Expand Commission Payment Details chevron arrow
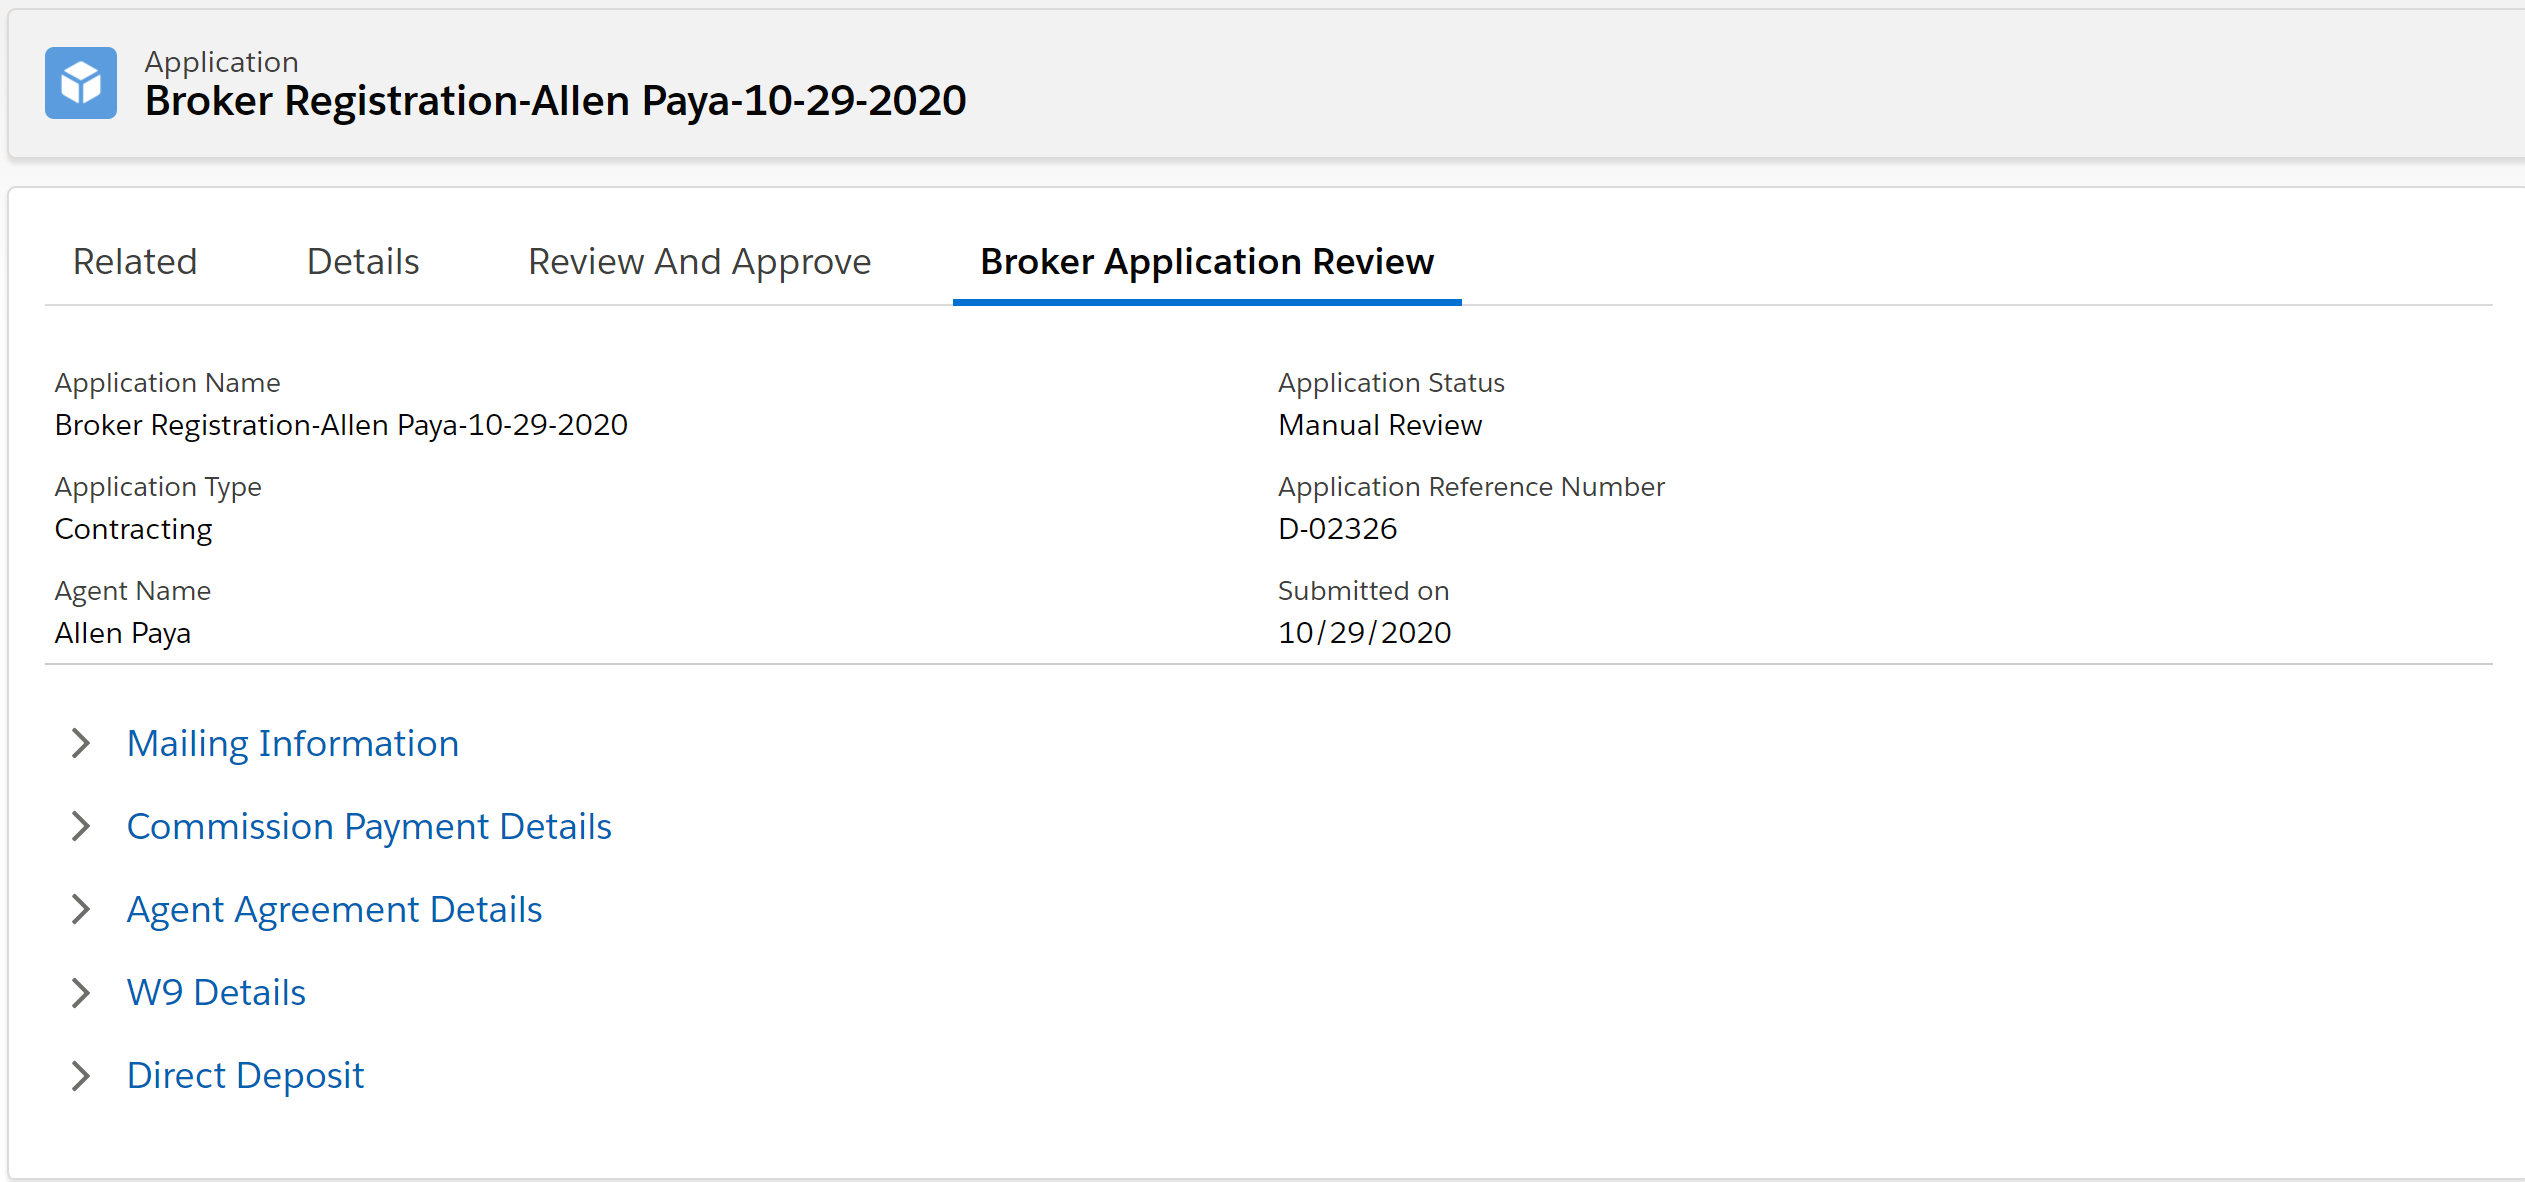This screenshot has width=2525, height=1182. [x=81, y=826]
